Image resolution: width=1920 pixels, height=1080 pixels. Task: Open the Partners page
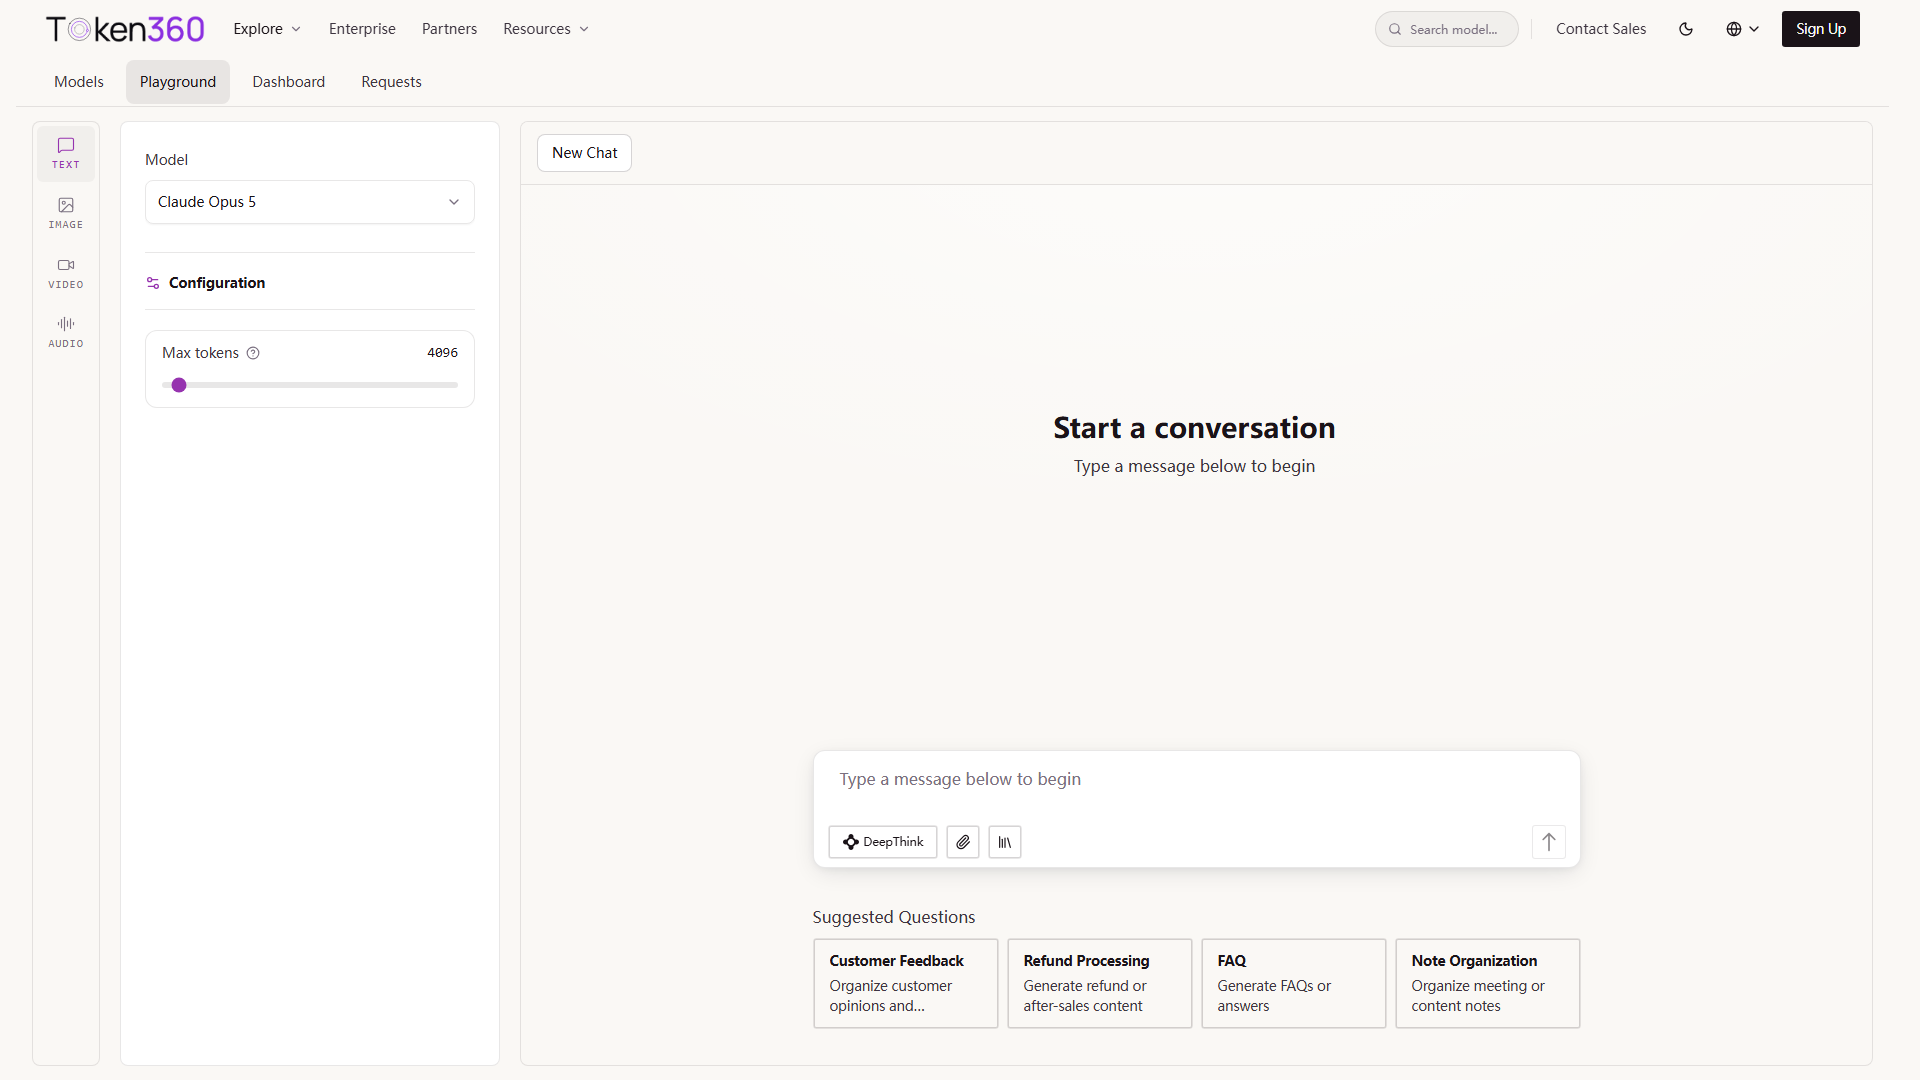tap(449, 29)
